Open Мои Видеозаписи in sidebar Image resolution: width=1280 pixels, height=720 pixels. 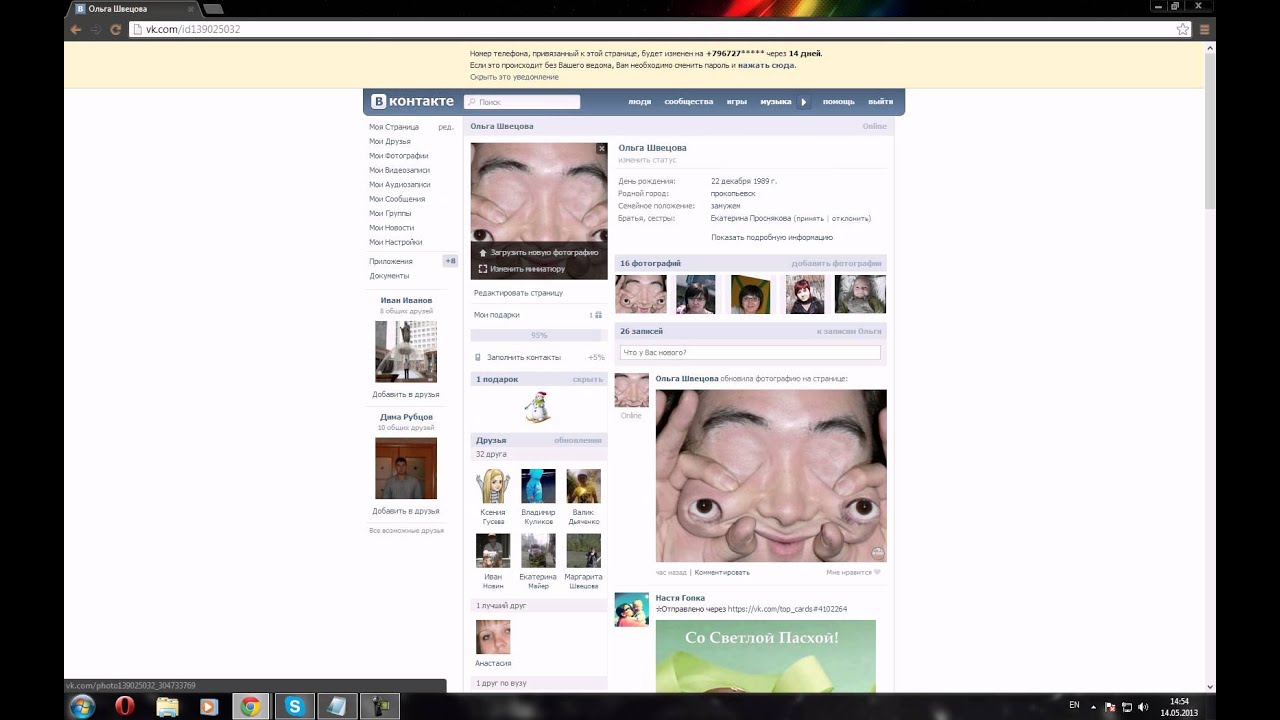[400, 170]
